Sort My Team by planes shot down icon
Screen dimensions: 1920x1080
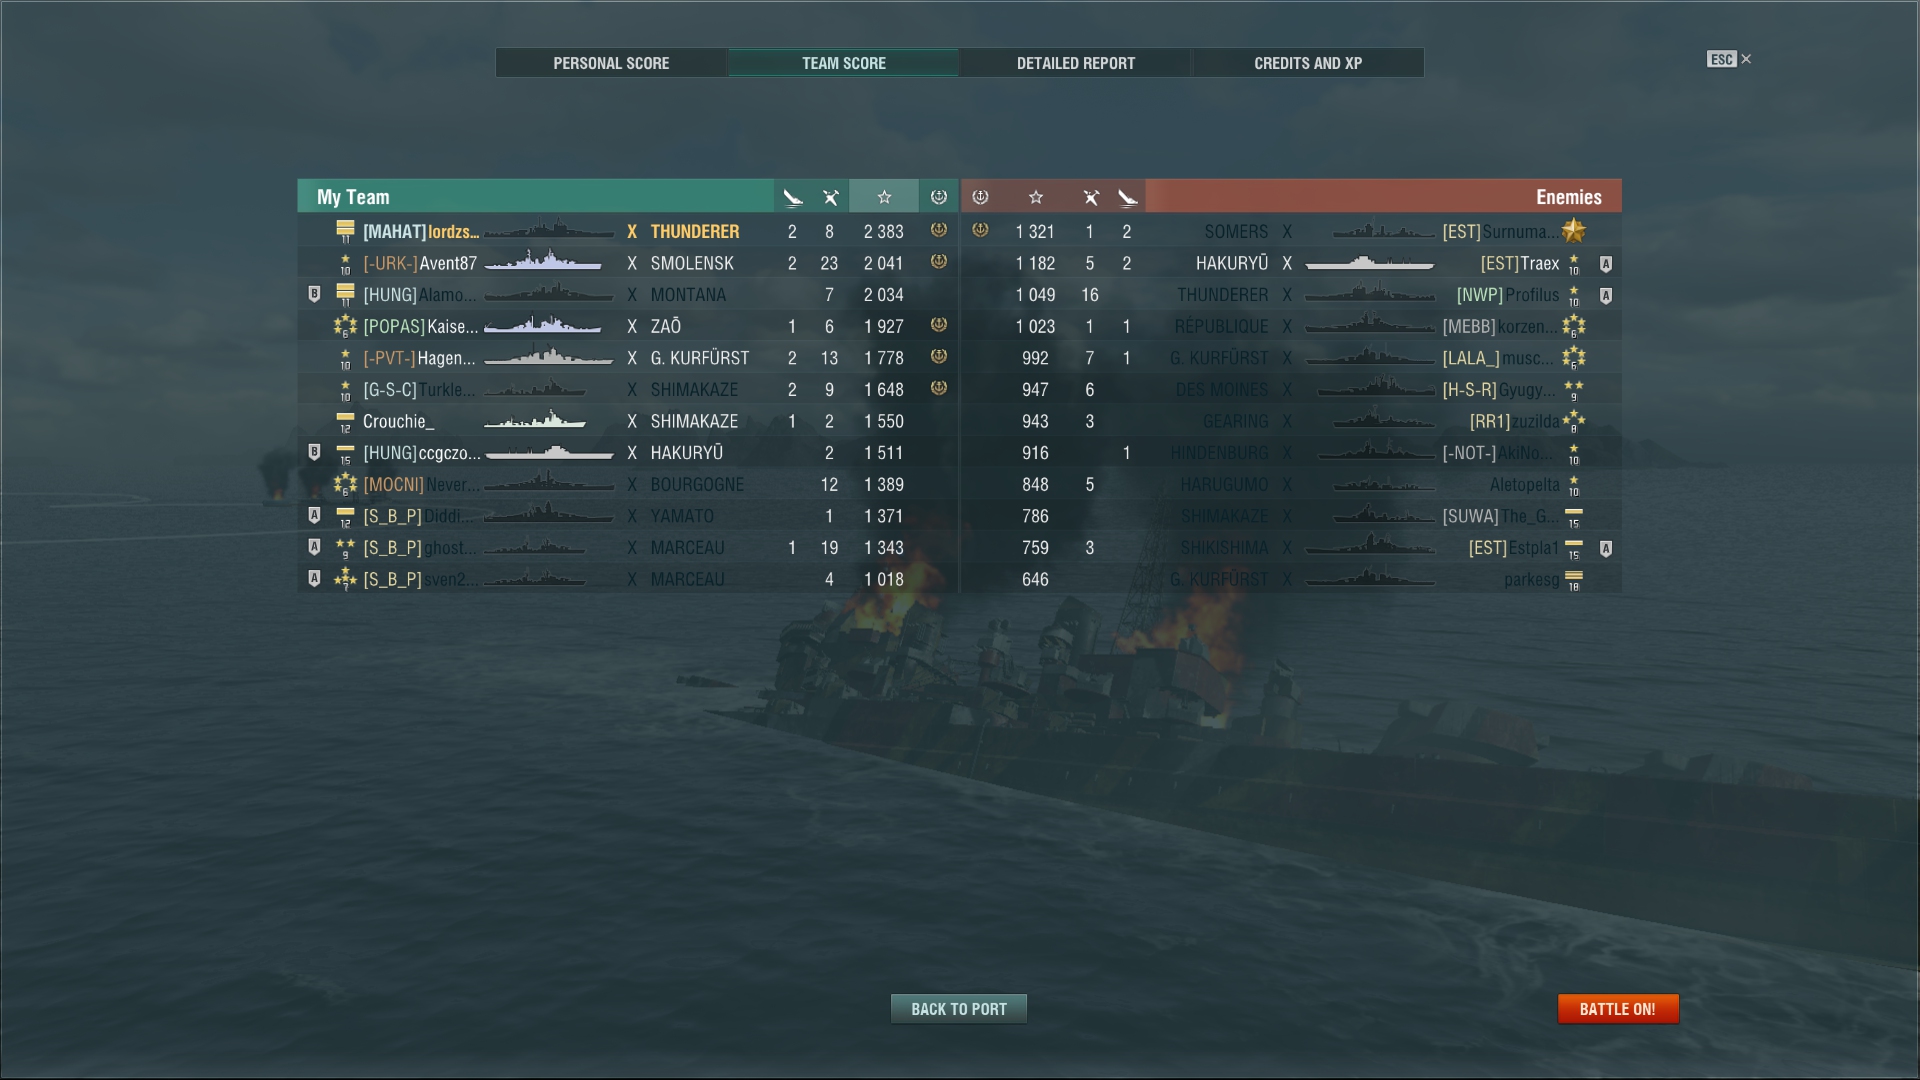coord(830,197)
